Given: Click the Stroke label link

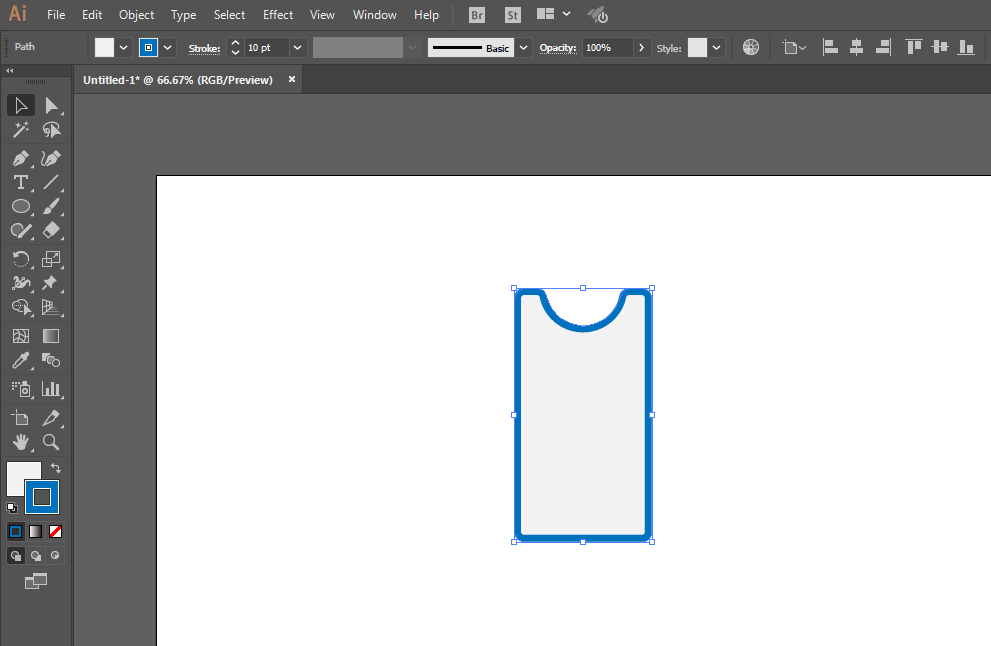Looking at the screenshot, I should pos(204,48).
